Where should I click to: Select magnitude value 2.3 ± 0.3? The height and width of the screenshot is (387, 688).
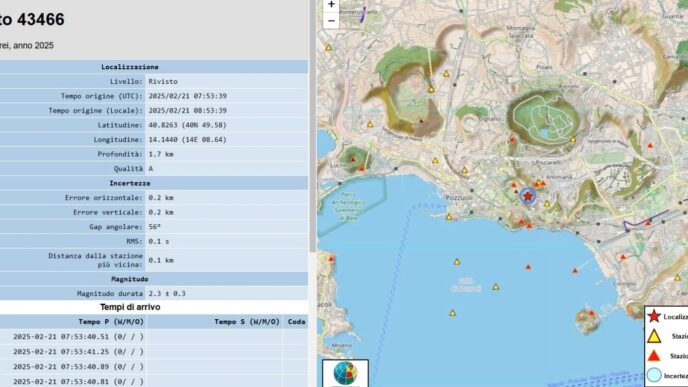(x=167, y=294)
